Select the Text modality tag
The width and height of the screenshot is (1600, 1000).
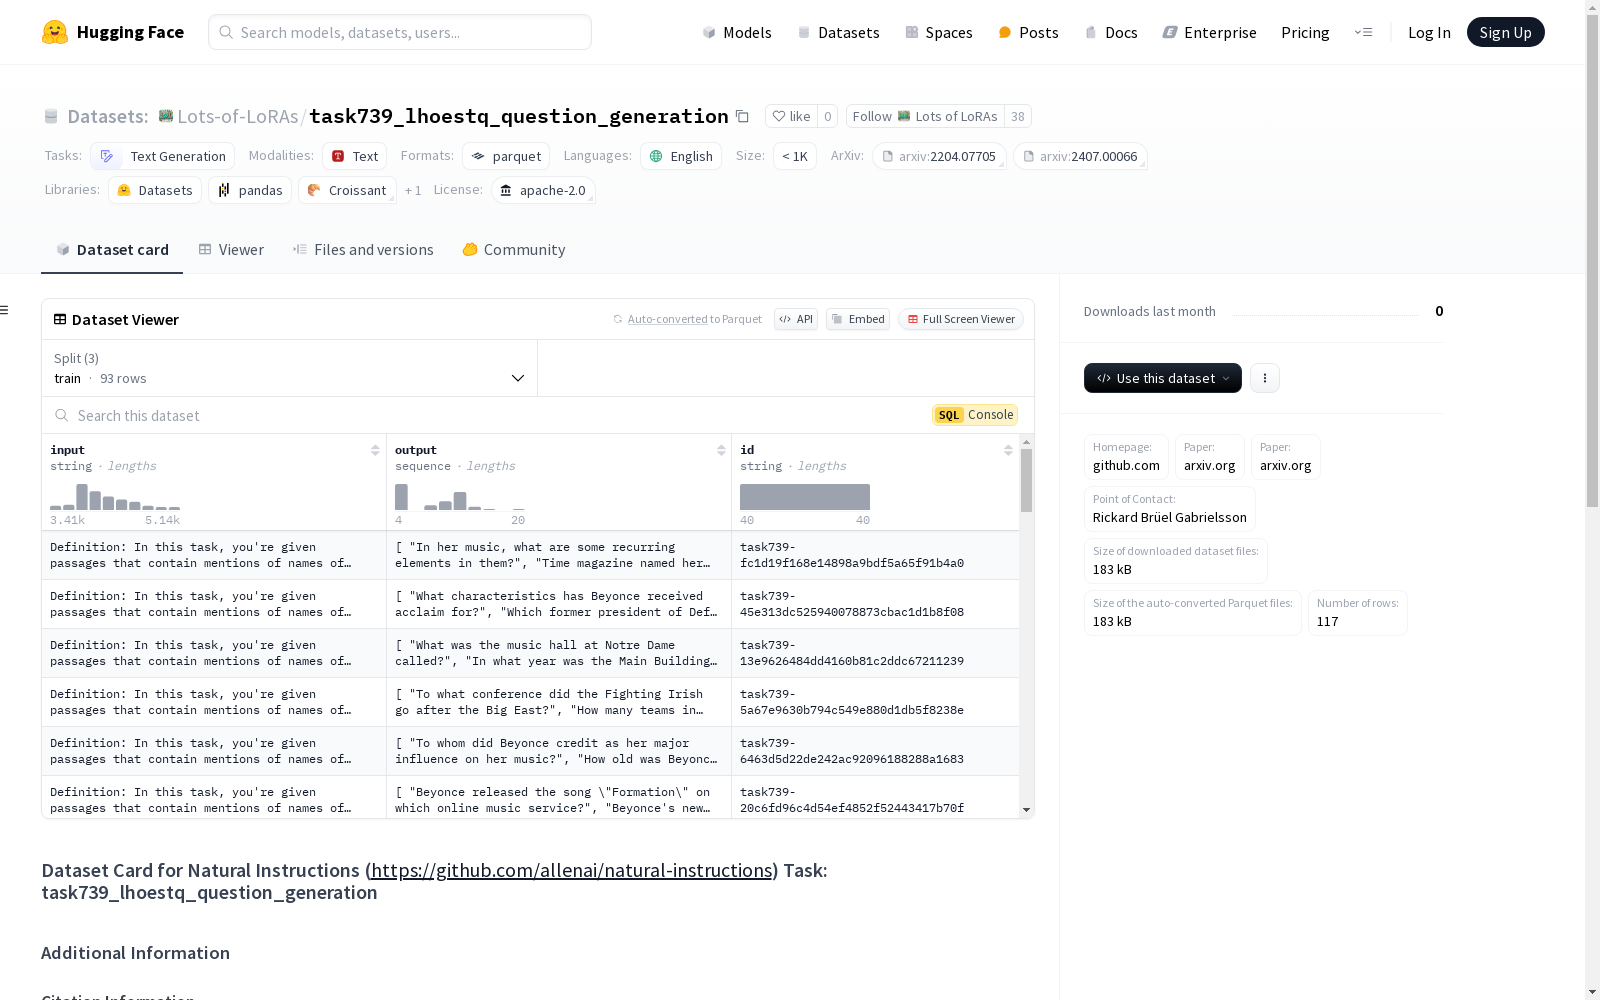(355, 156)
